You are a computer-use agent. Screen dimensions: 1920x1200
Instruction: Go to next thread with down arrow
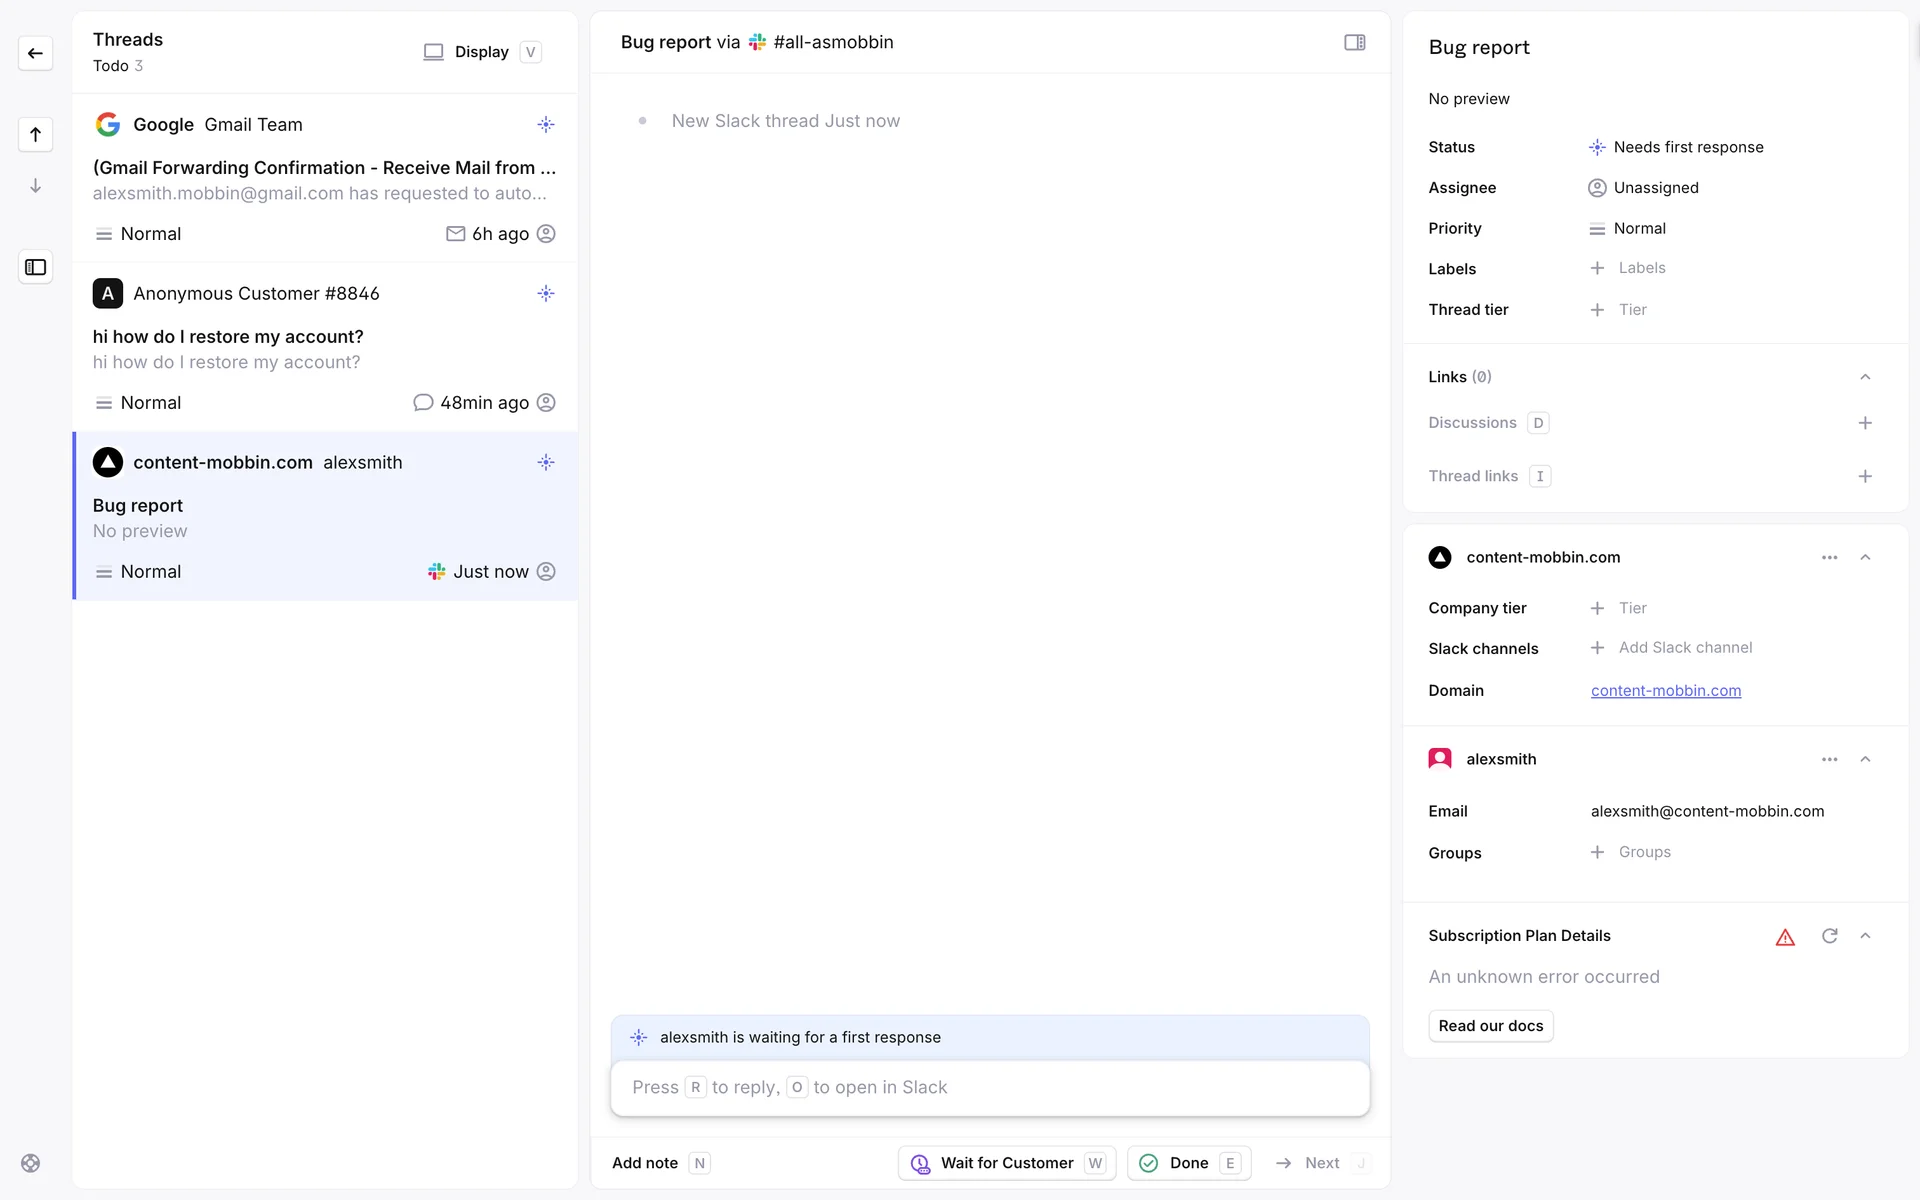pos(35,186)
